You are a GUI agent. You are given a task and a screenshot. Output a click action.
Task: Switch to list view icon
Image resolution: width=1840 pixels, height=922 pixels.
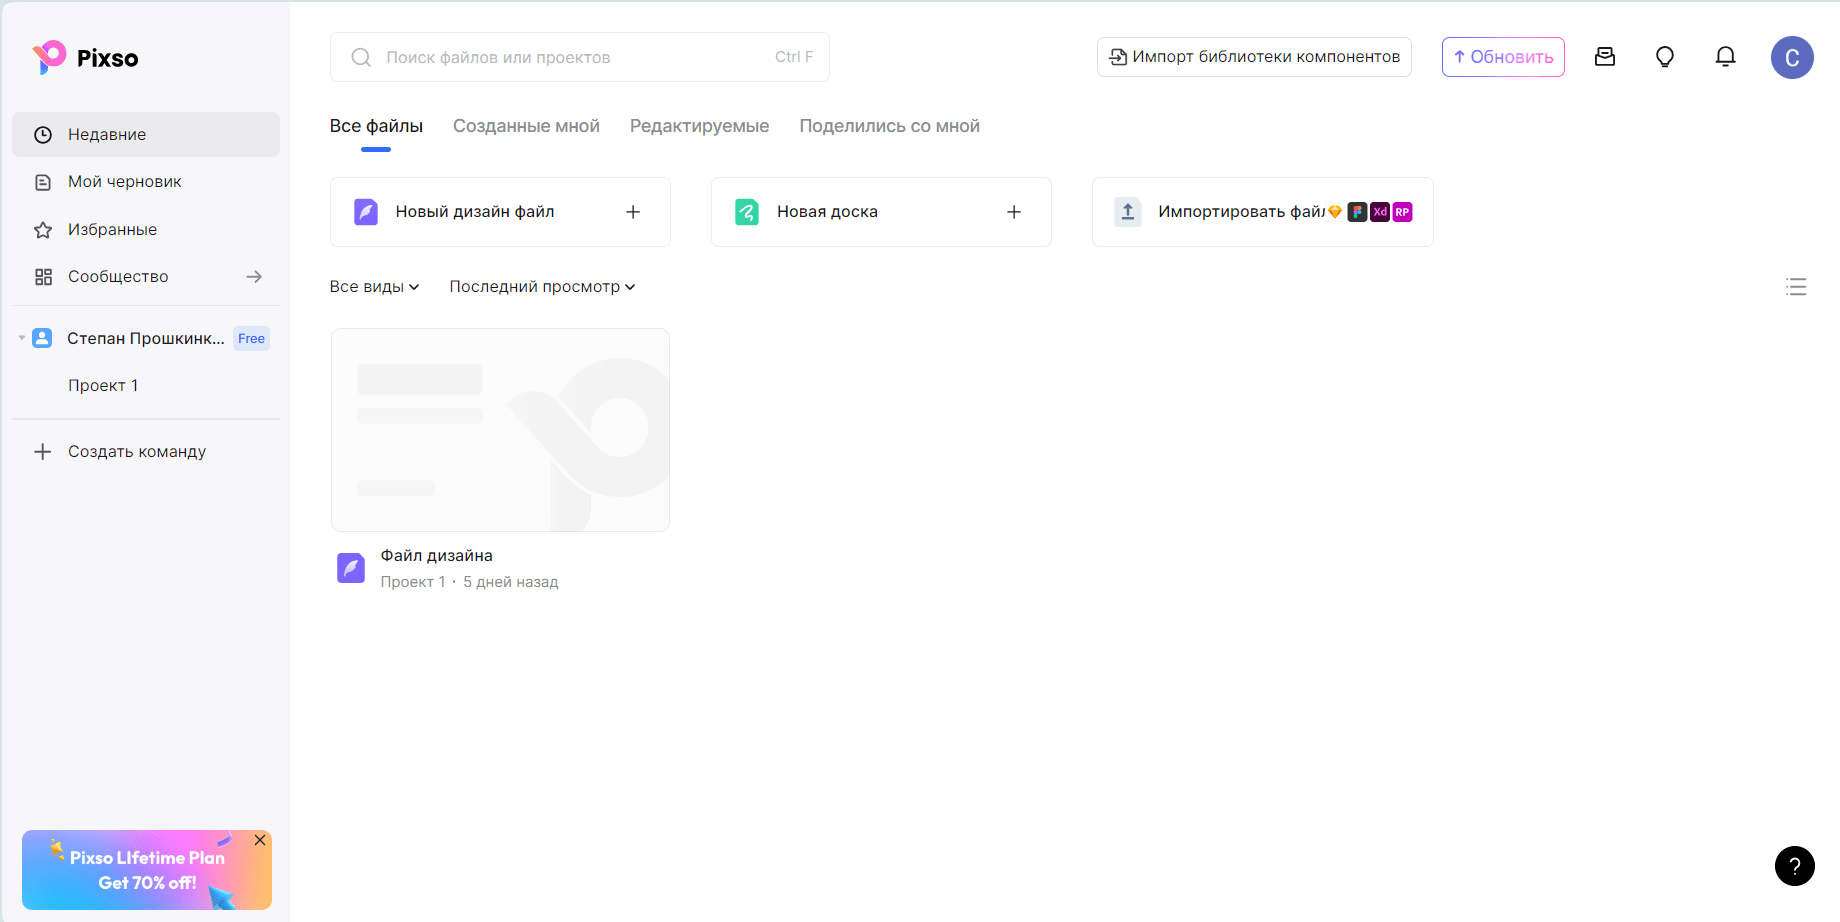(1796, 287)
